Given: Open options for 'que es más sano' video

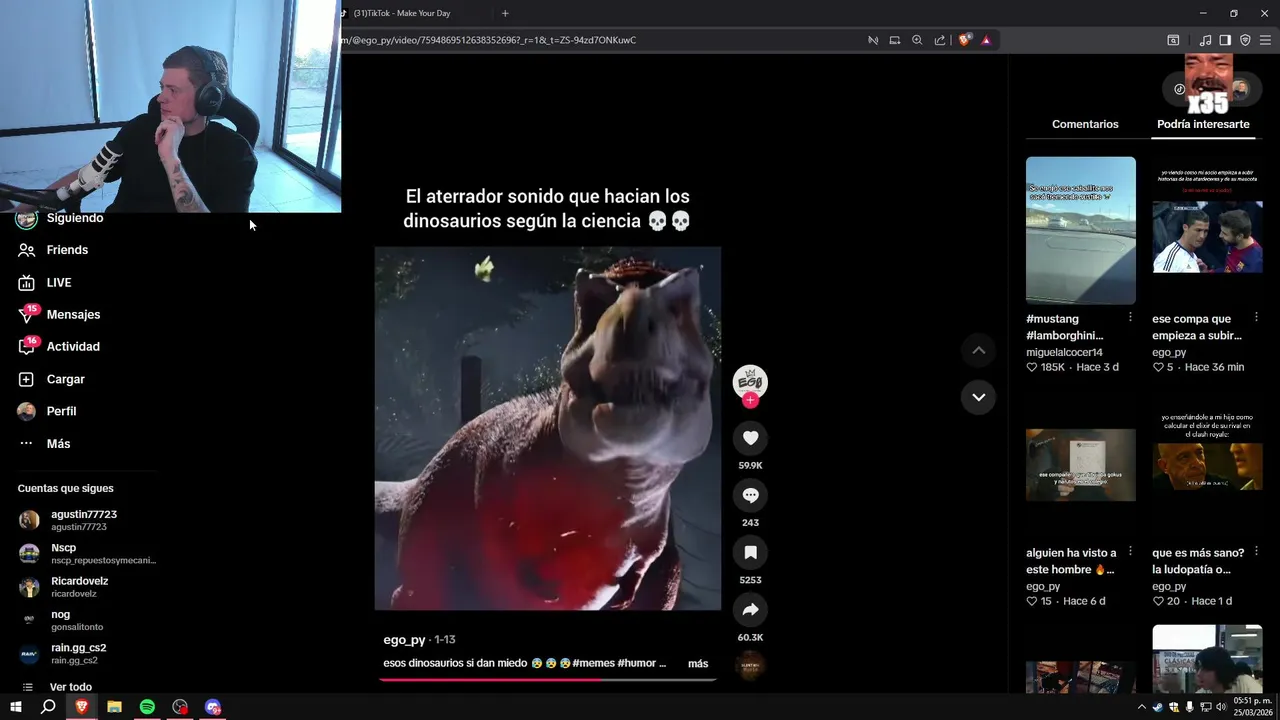Looking at the screenshot, I should click(x=1256, y=551).
